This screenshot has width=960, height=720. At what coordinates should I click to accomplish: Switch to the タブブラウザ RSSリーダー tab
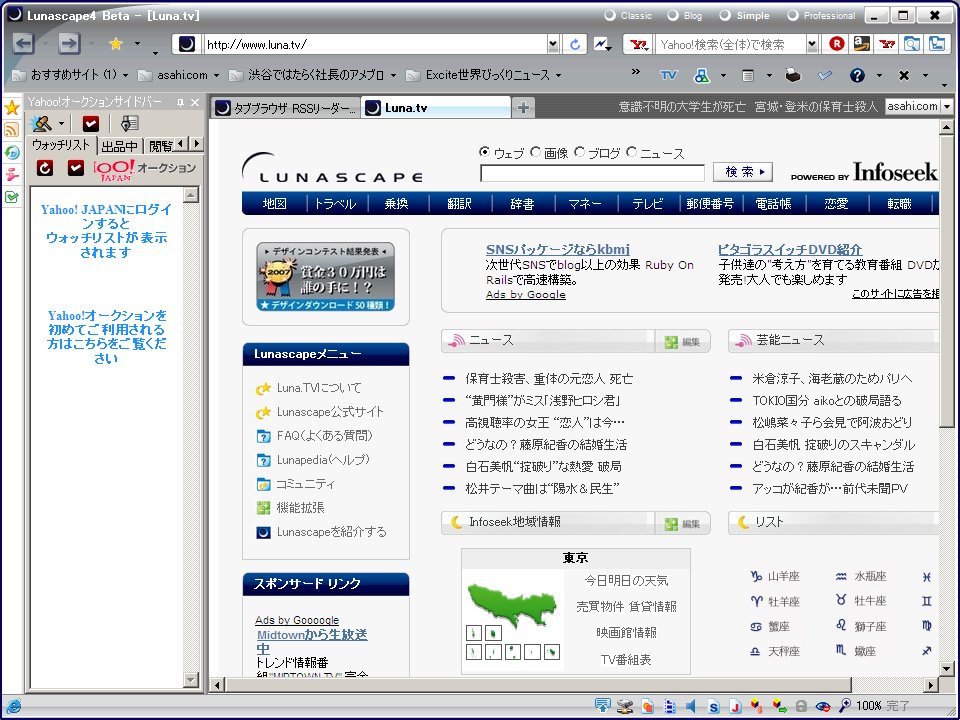point(285,108)
